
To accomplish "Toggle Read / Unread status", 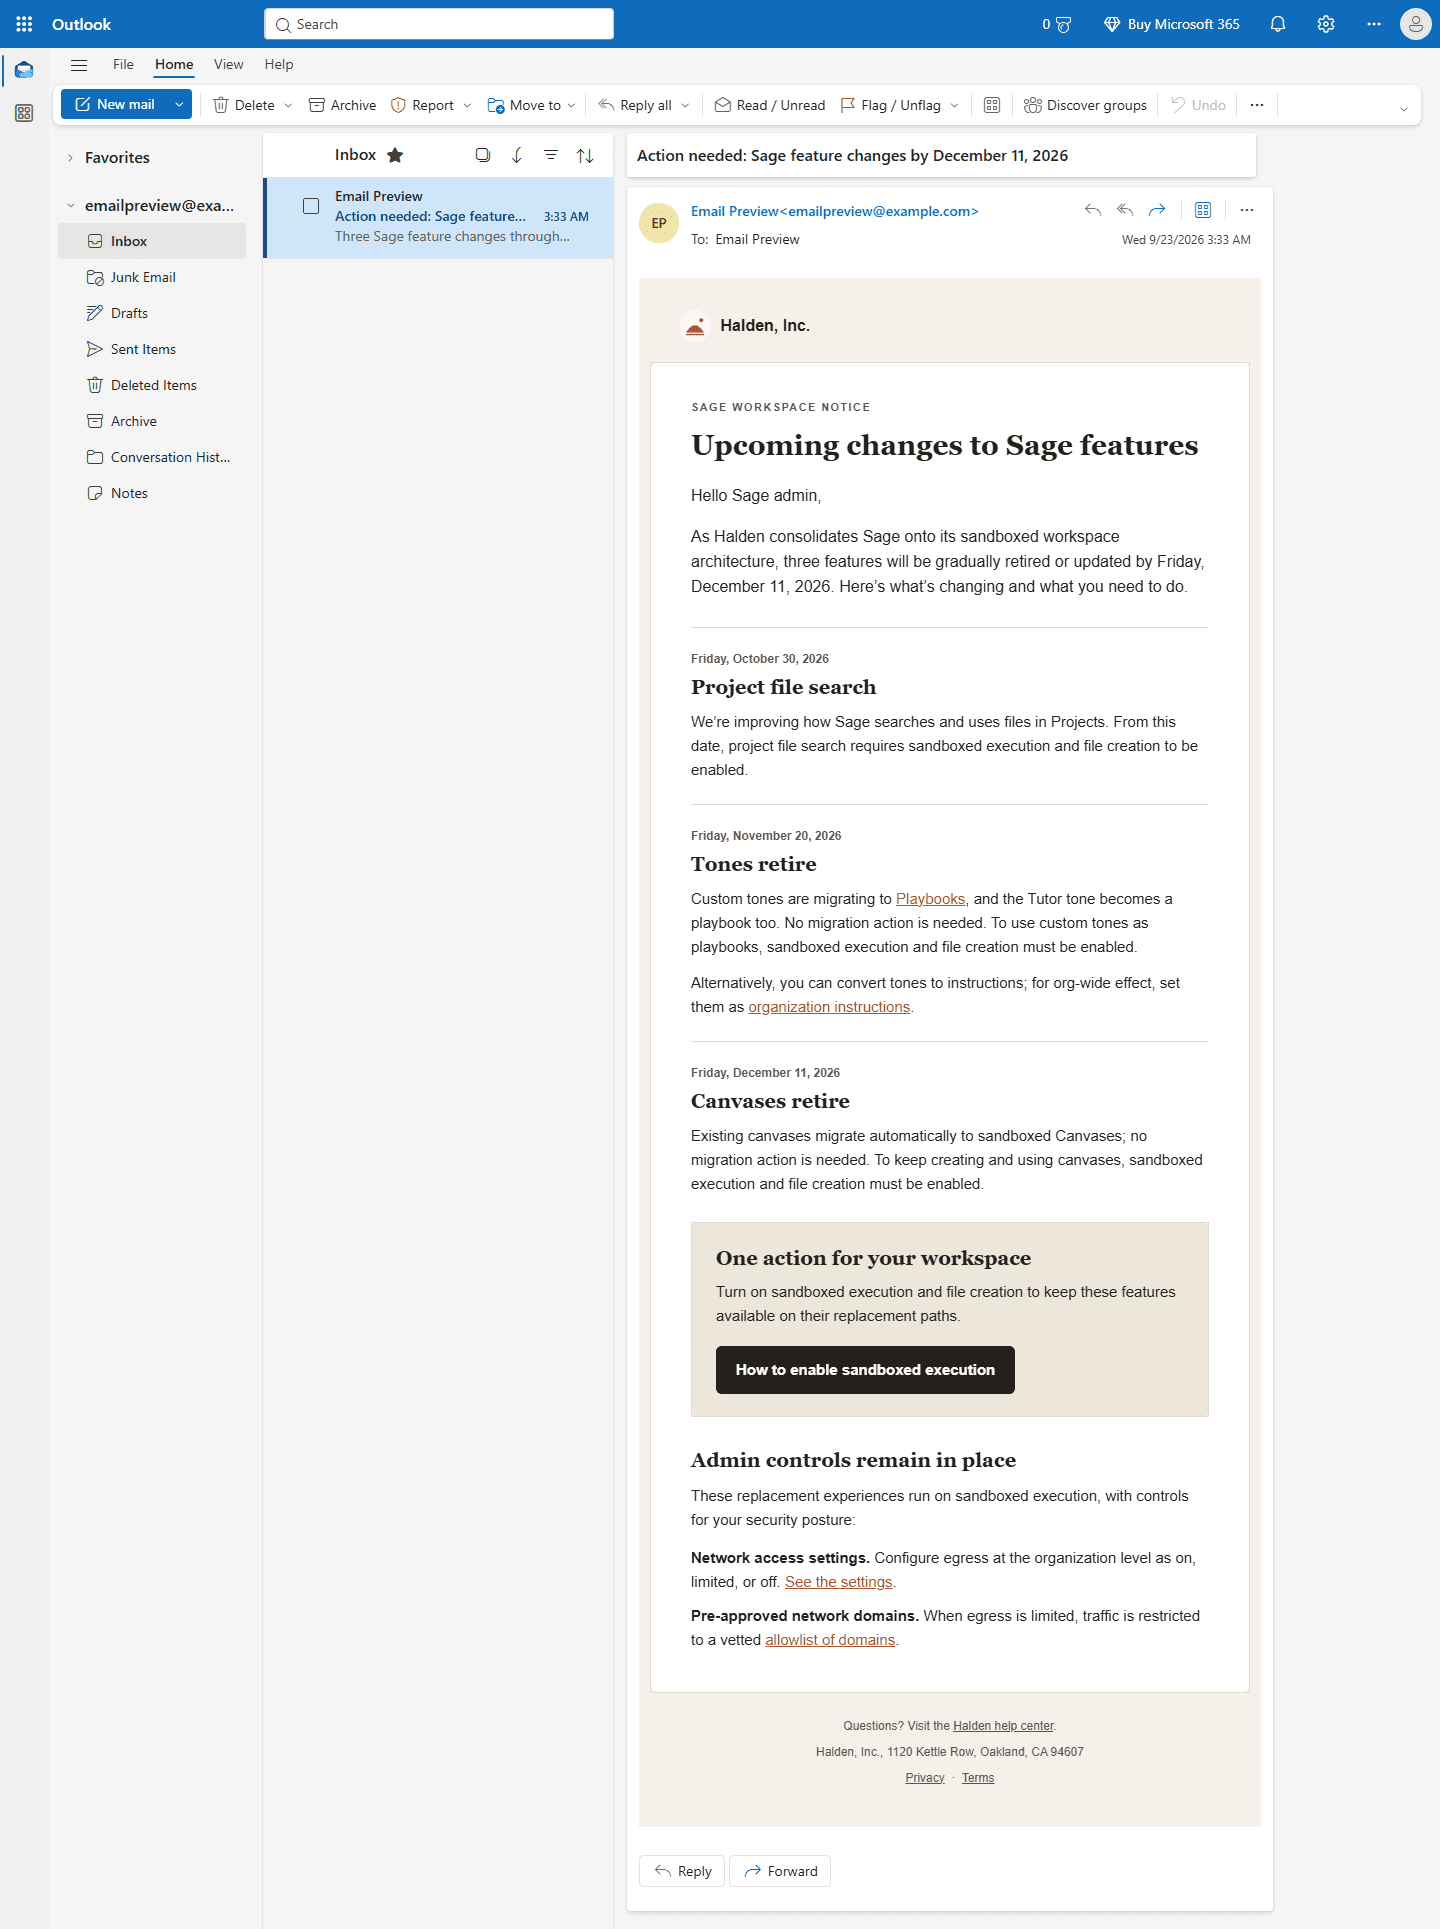I will [770, 105].
